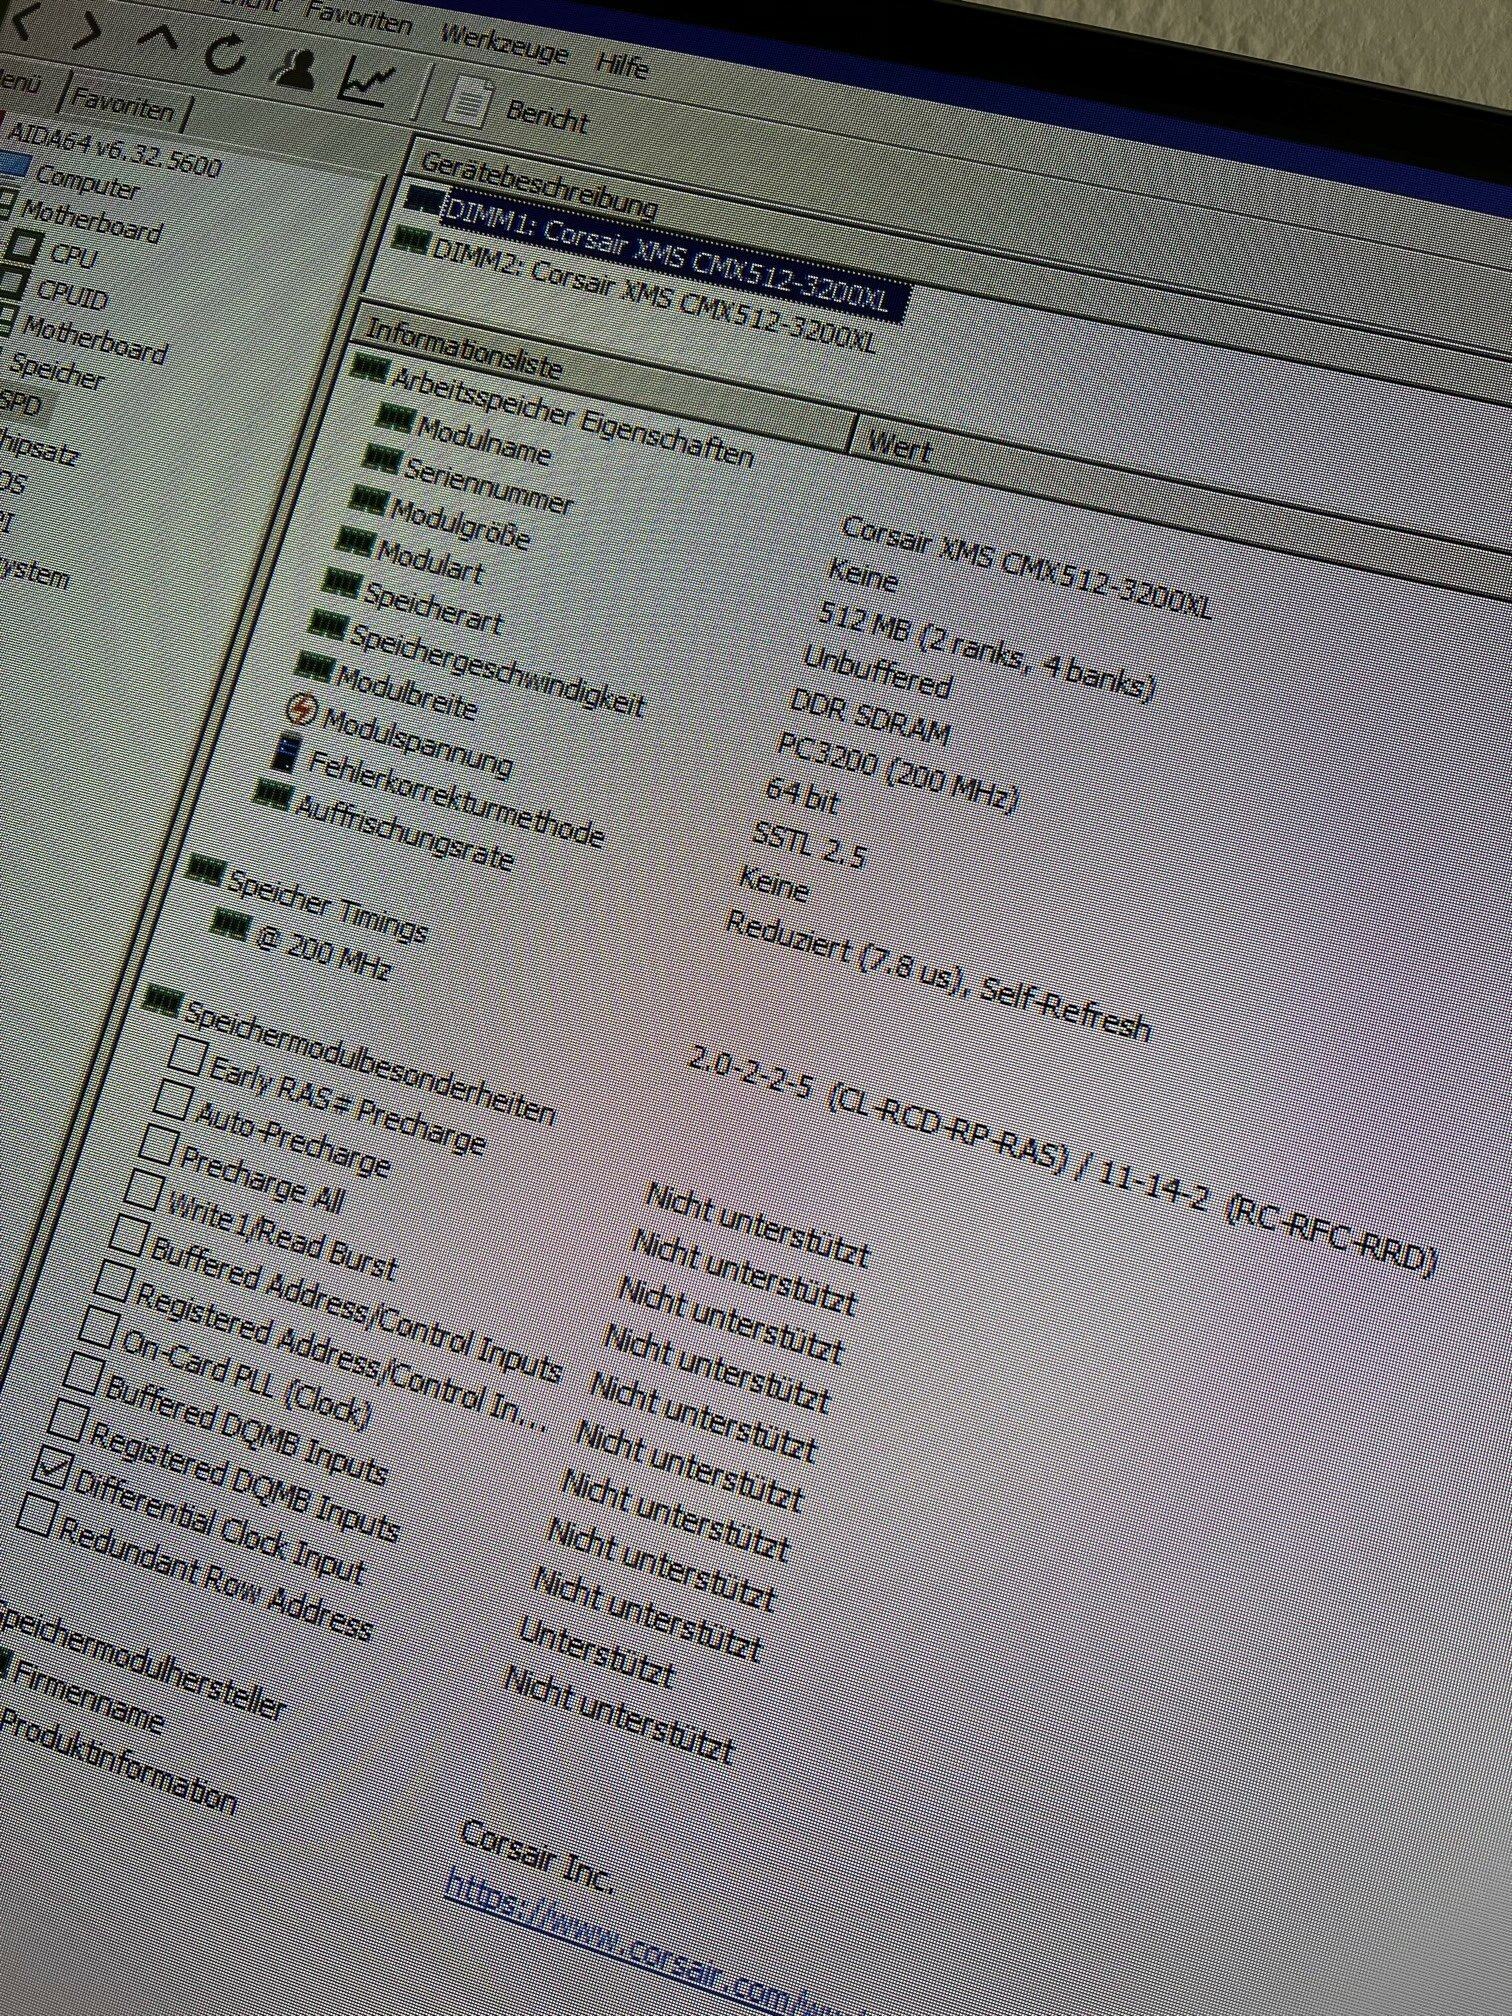
Task: Select the SSTL 2.5 voltage value
Action: 807,846
